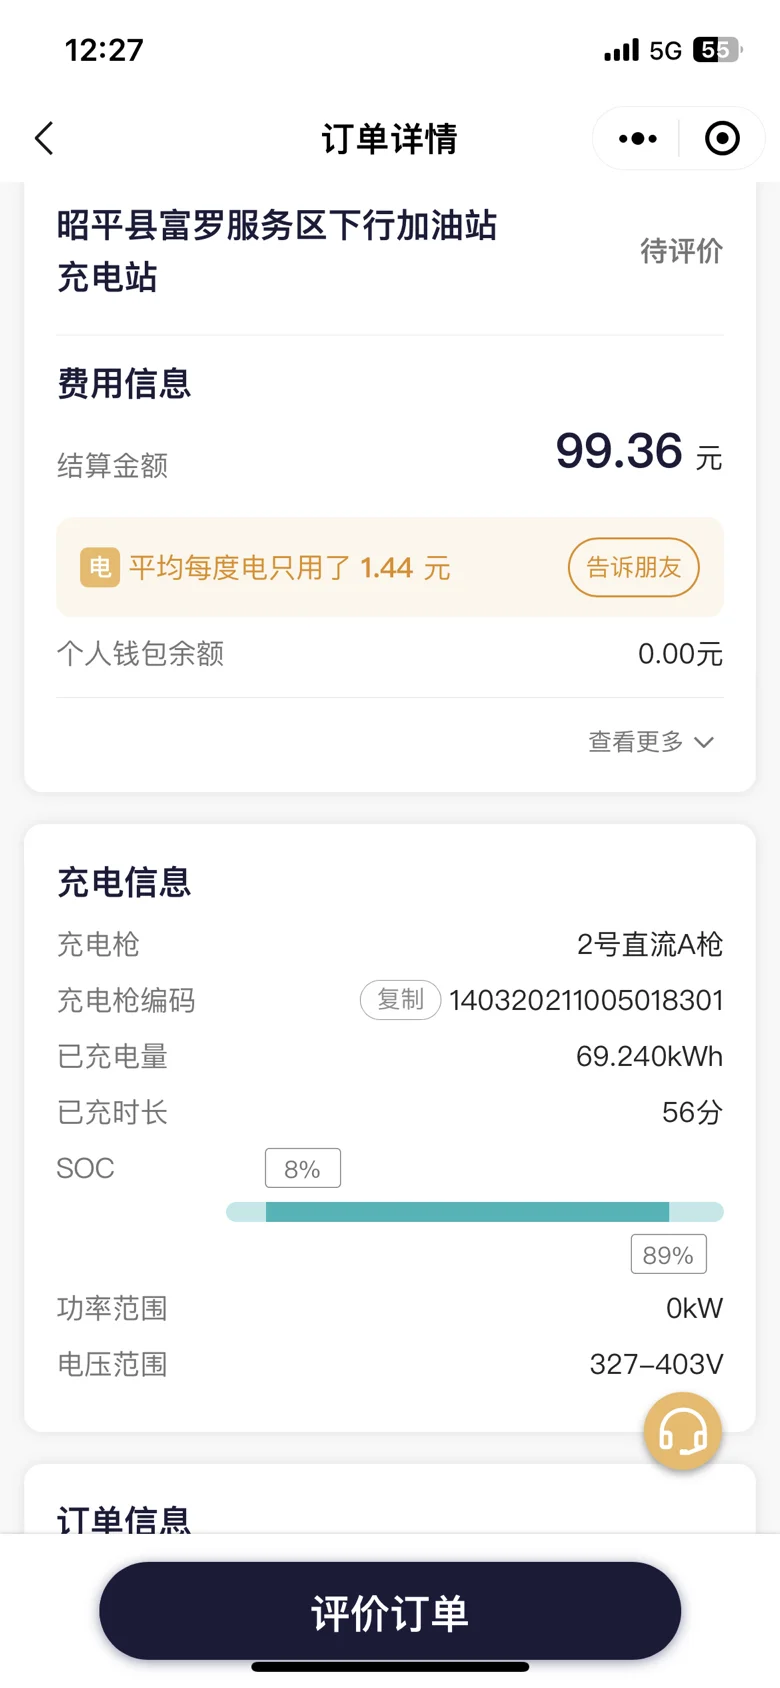The width and height of the screenshot is (780, 1688).
Task: Tap the 5G signal status indicator
Action: coord(665,50)
